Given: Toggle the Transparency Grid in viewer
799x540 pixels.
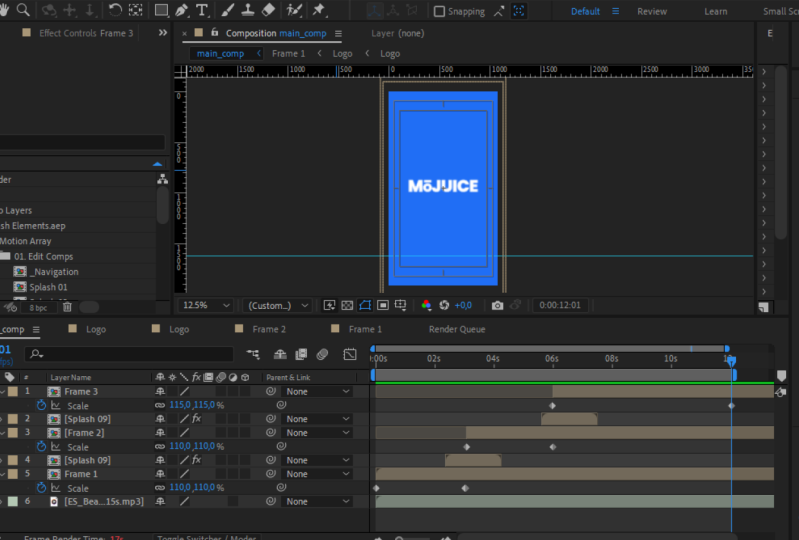Looking at the screenshot, I should pos(347,305).
